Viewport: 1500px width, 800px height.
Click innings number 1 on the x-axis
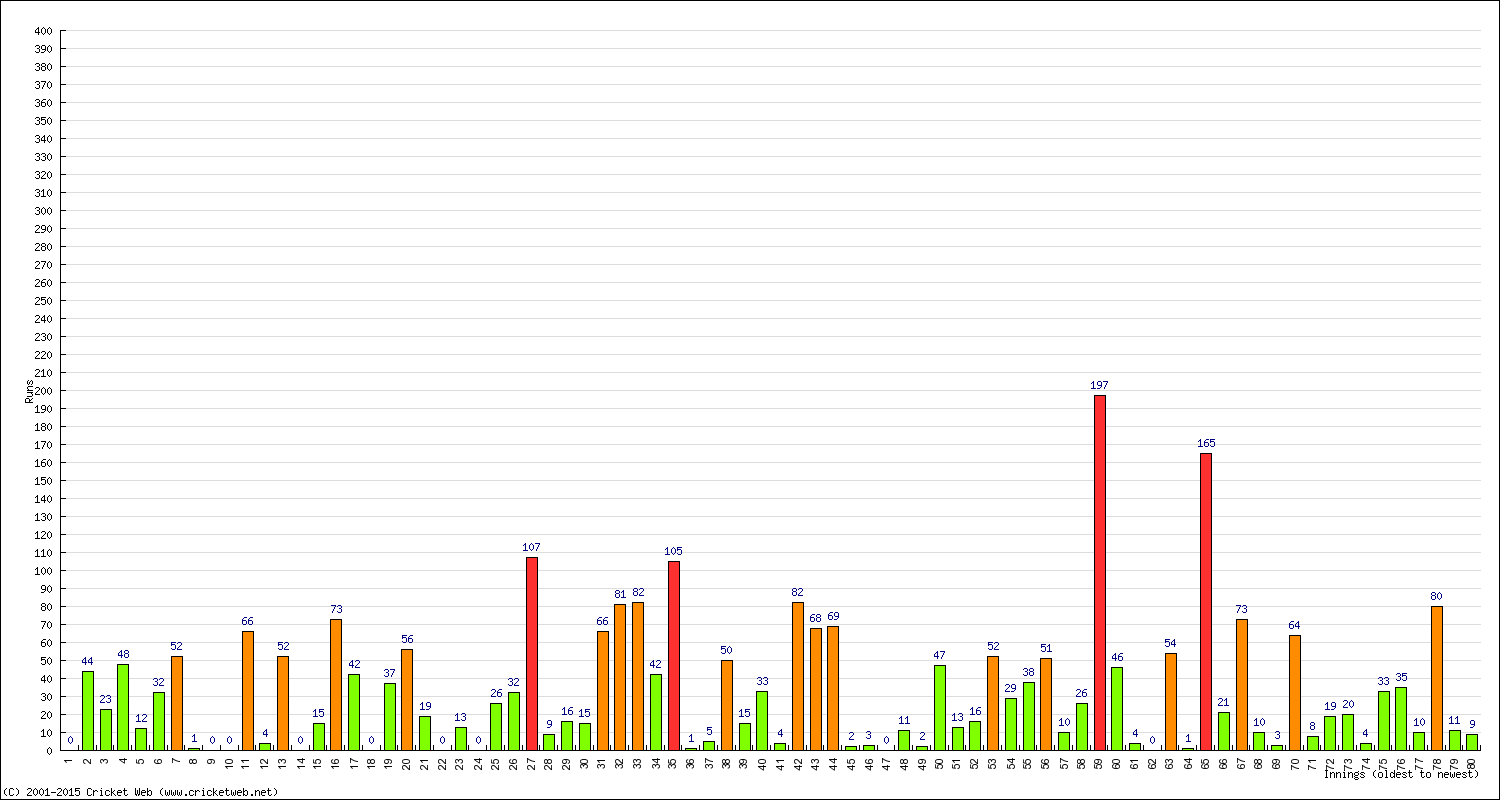(70, 761)
